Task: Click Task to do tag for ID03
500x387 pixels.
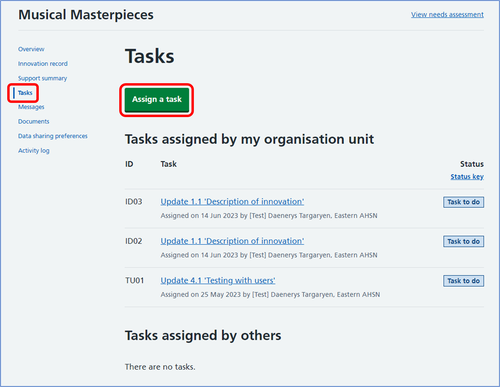Action: [x=463, y=202]
